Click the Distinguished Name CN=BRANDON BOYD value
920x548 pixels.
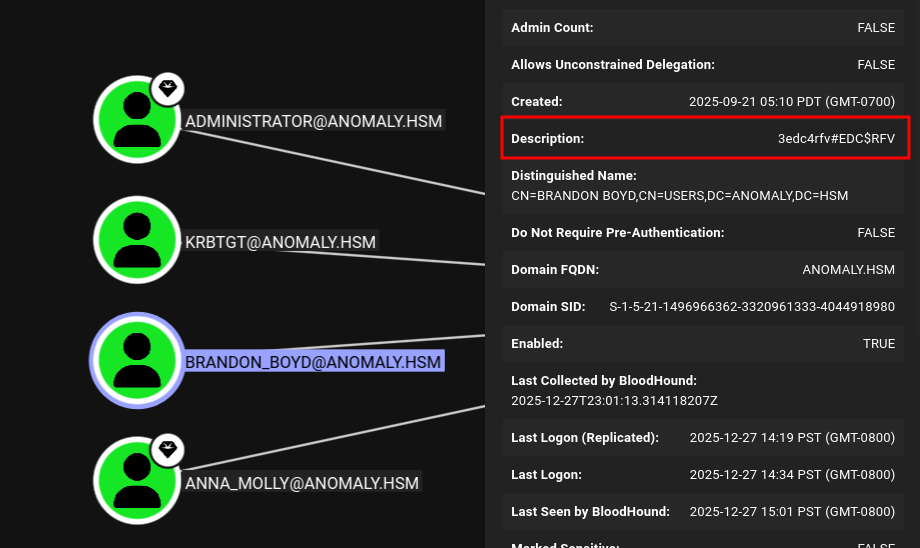(679, 195)
